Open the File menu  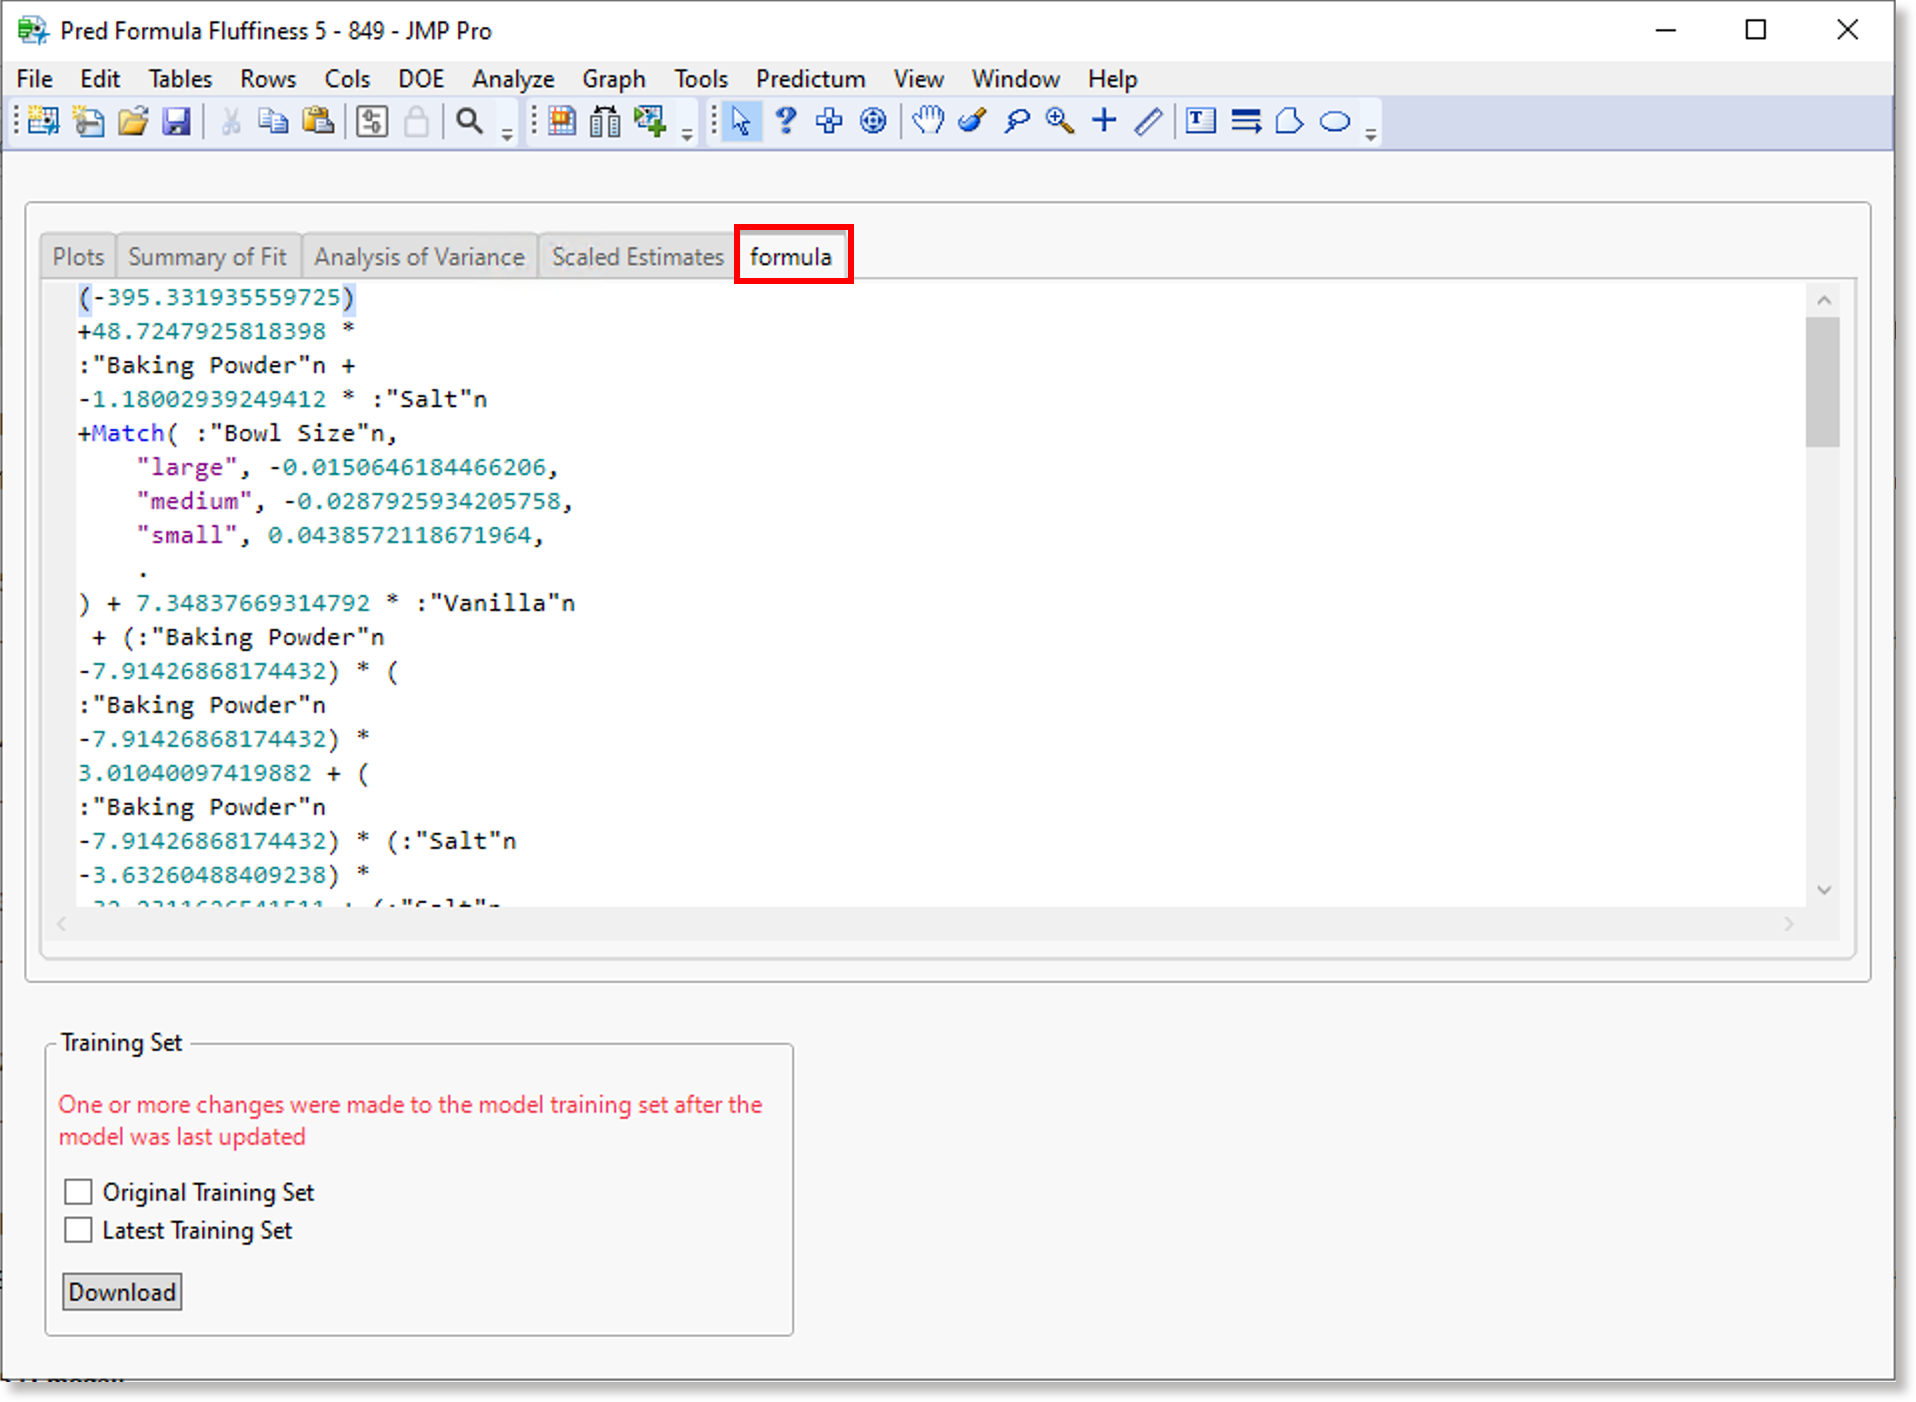[x=35, y=79]
